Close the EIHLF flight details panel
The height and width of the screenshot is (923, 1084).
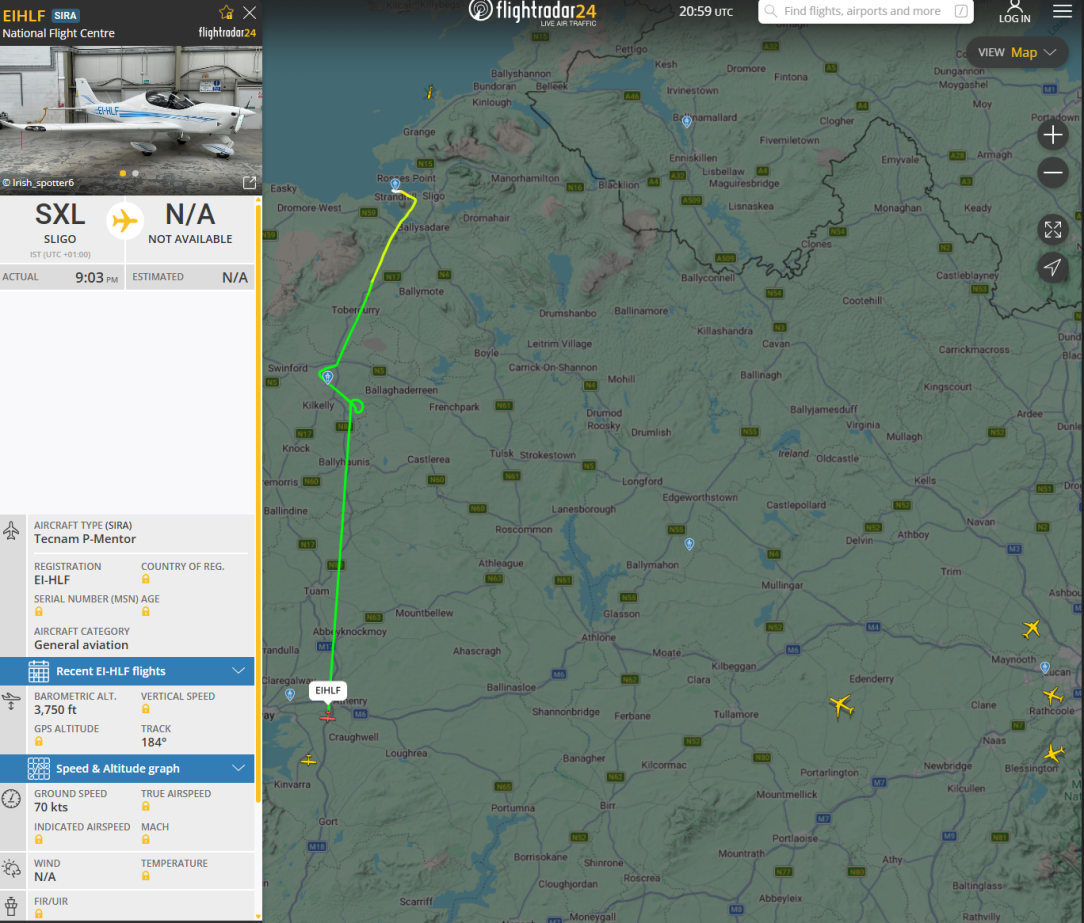coord(250,12)
